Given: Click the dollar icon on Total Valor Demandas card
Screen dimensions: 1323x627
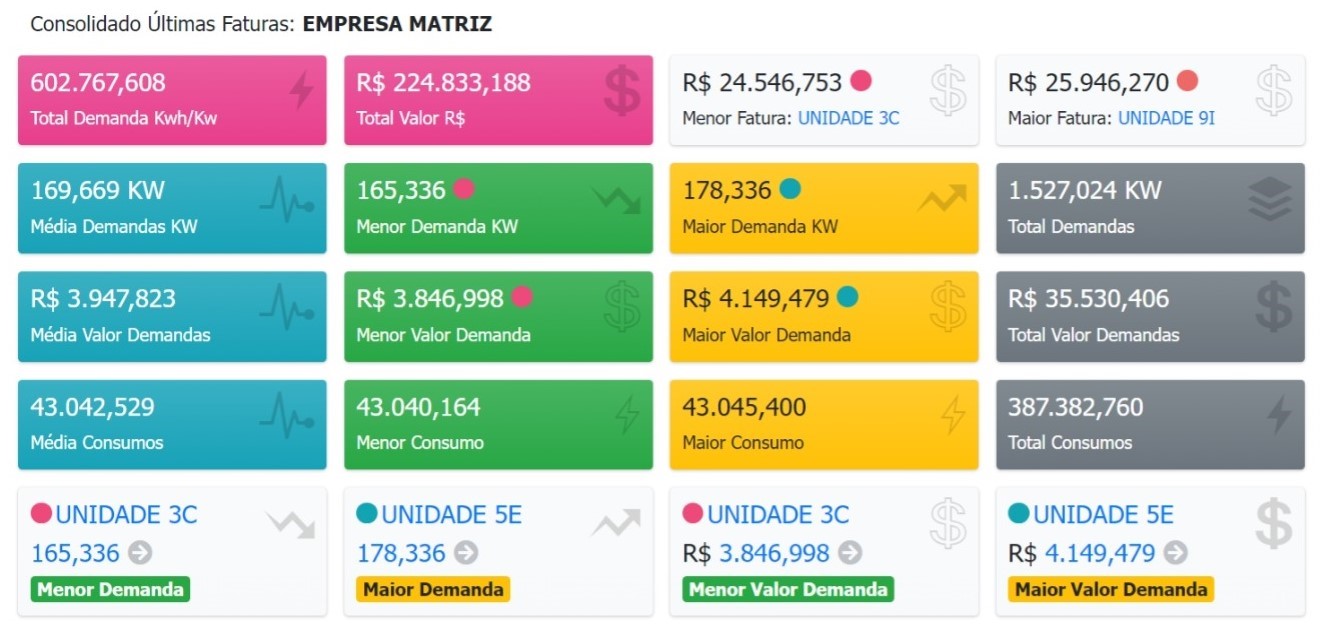Looking at the screenshot, I should point(1273,307).
